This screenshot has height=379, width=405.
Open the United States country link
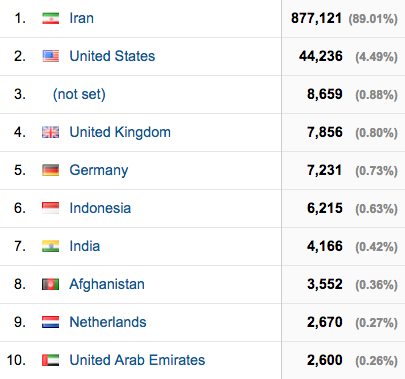click(x=112, y=56)
